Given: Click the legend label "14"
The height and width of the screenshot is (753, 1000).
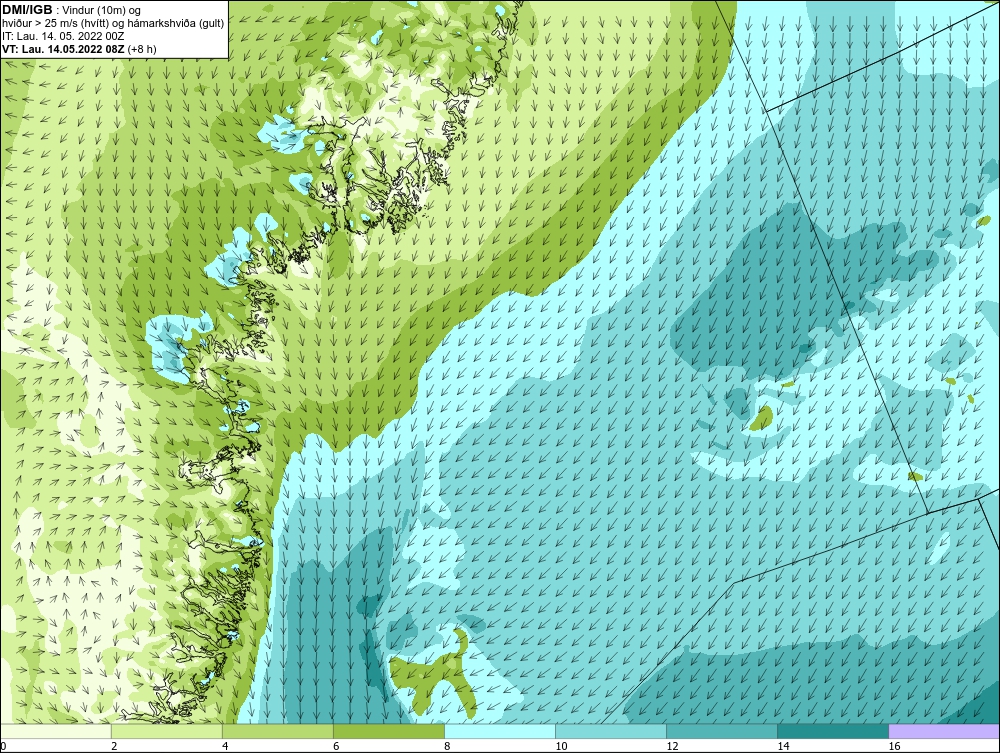Looking at the screenshot, I should (x=783, y=746).
